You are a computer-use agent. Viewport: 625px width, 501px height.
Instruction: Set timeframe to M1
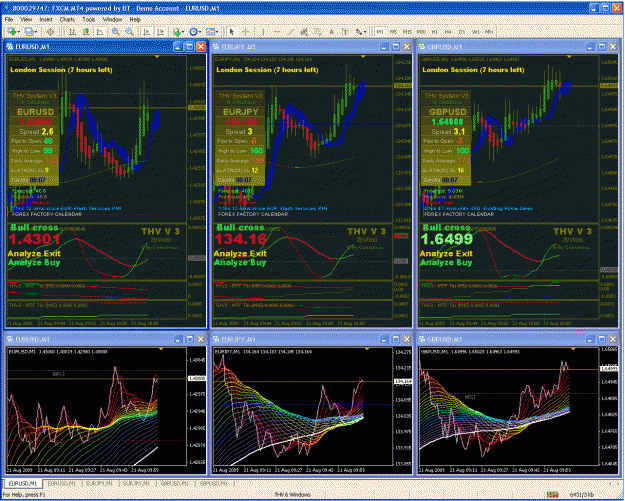click(x=379, y=32)
